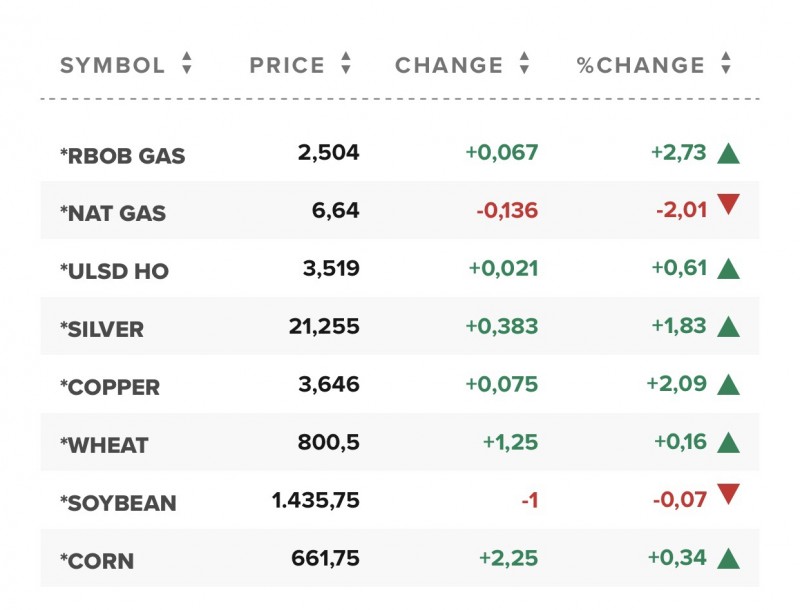Sort table by the PRICE column arrows
The height and width of the screenshot is (610, 800).
tap(345, 65)
